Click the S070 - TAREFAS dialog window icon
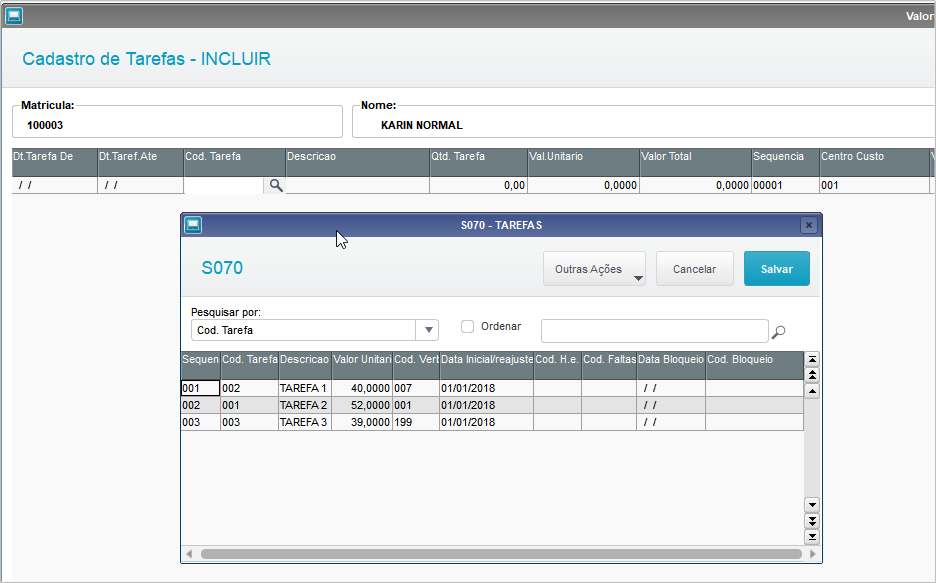 coord(193,225)
